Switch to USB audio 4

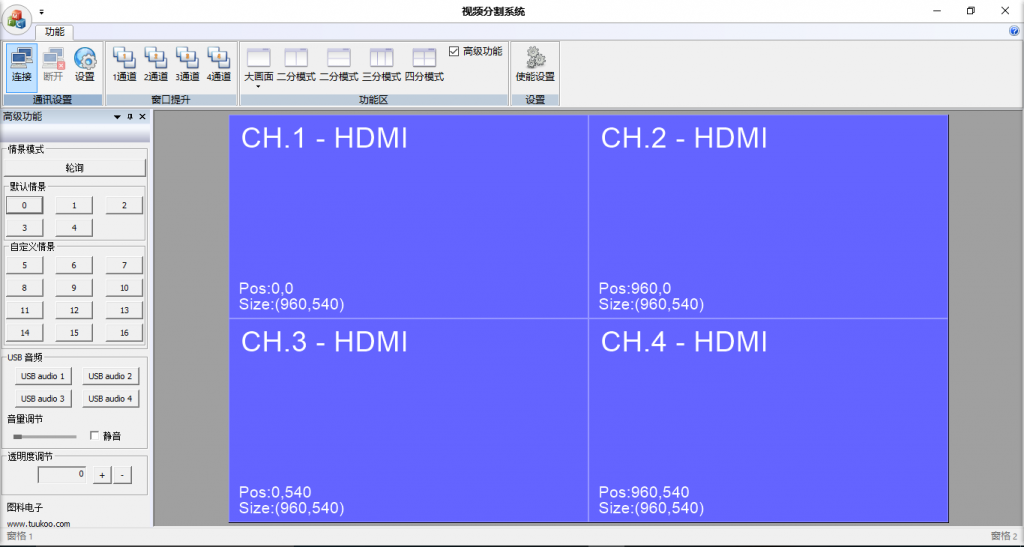click(110, 398)
